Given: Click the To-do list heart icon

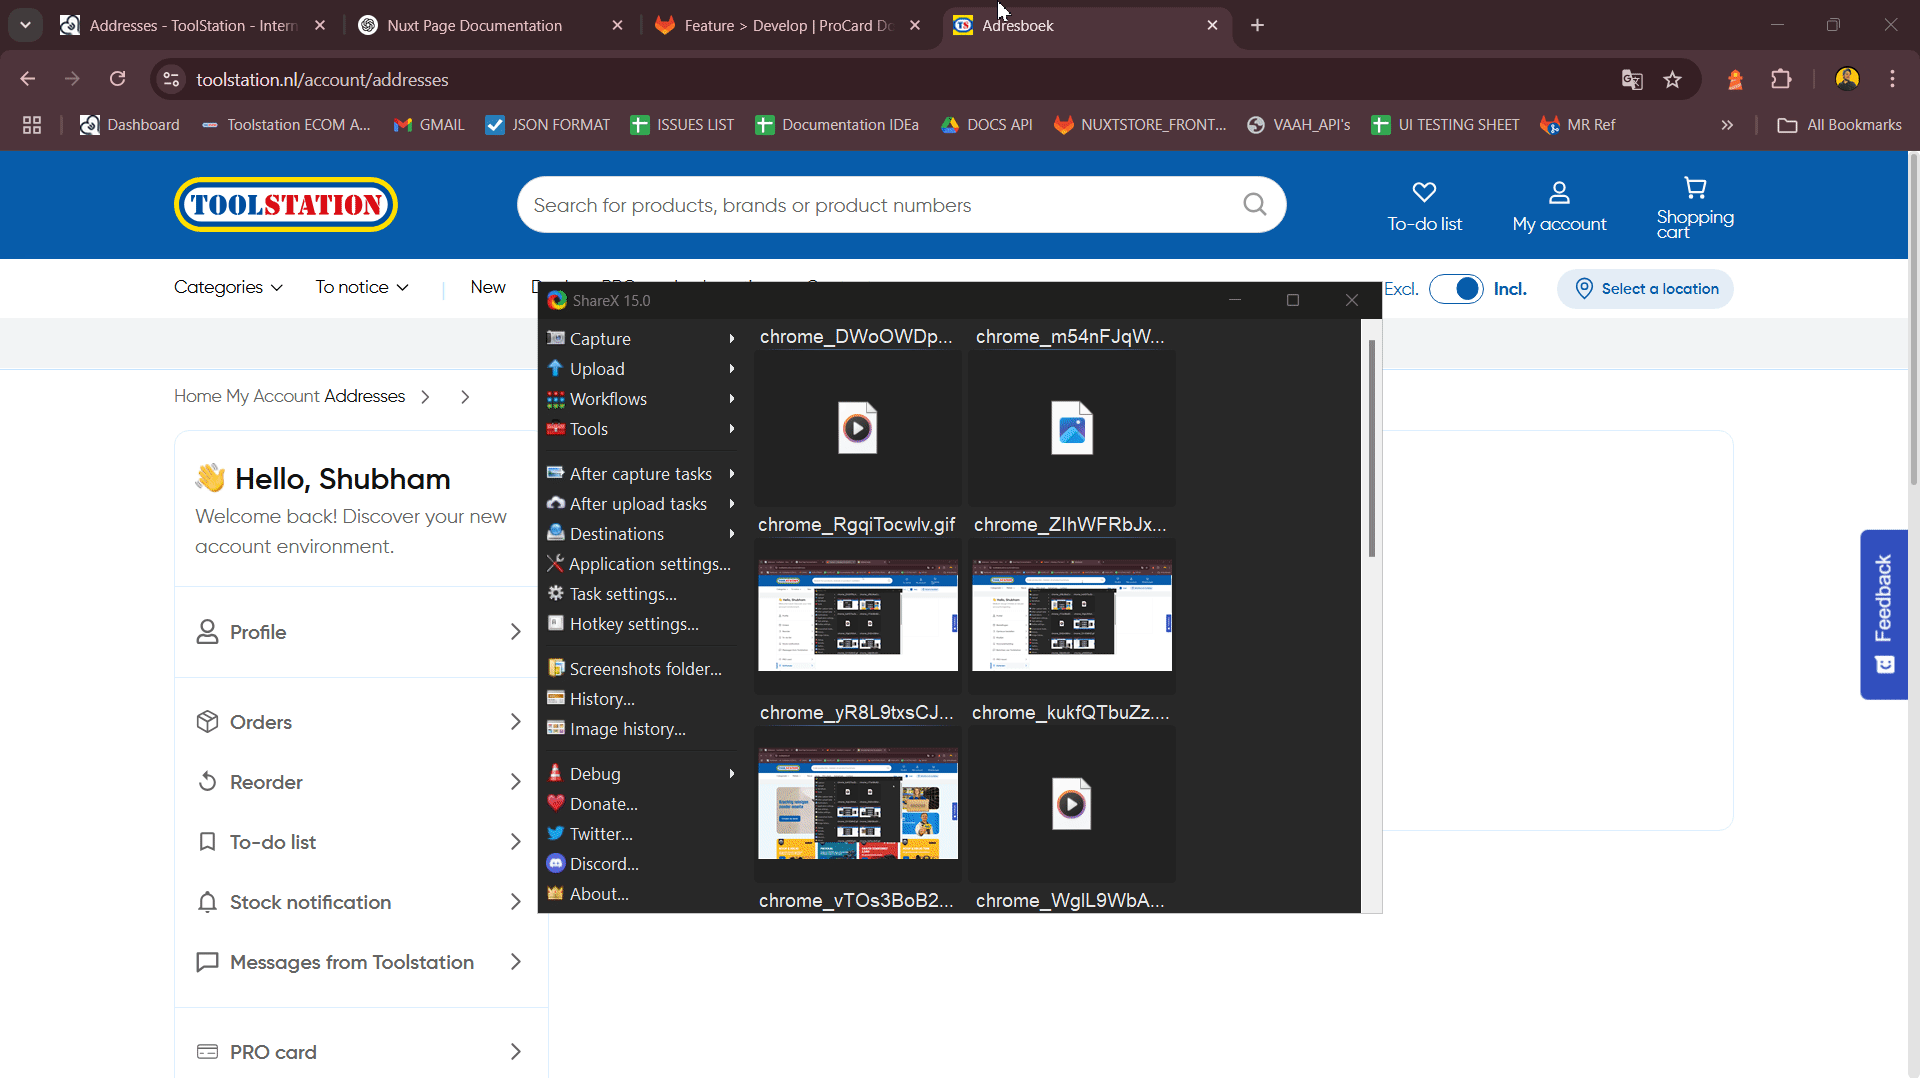Looking at the screenshot, I should coord(1424,192).
